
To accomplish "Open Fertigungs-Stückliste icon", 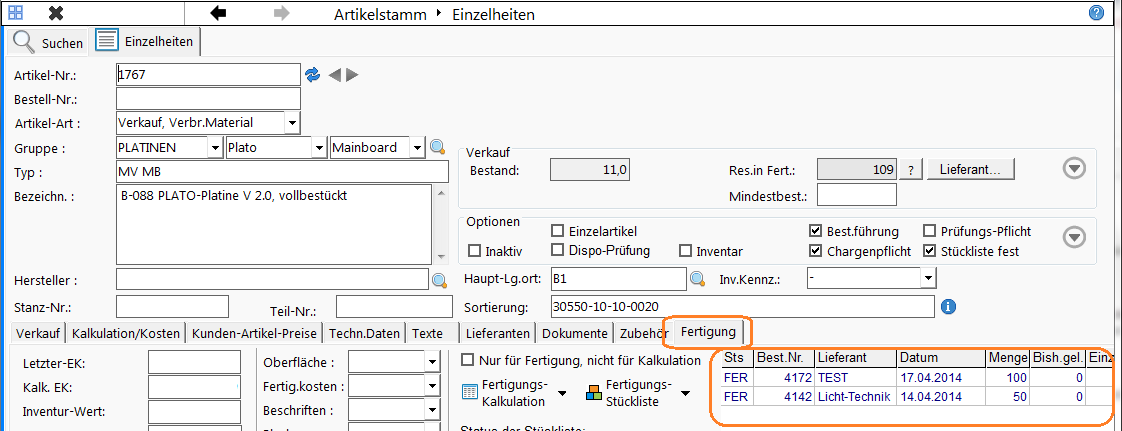I will [594, 392].
